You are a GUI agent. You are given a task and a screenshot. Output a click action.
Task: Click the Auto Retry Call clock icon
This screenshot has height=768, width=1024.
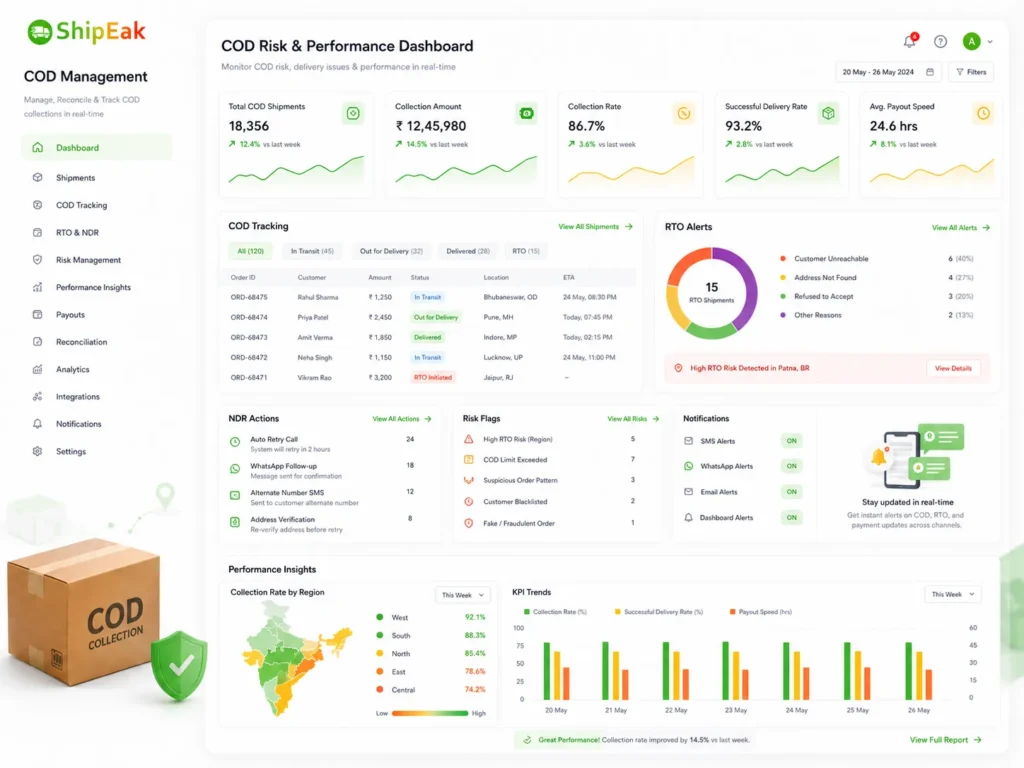click(x=235, y=442)
